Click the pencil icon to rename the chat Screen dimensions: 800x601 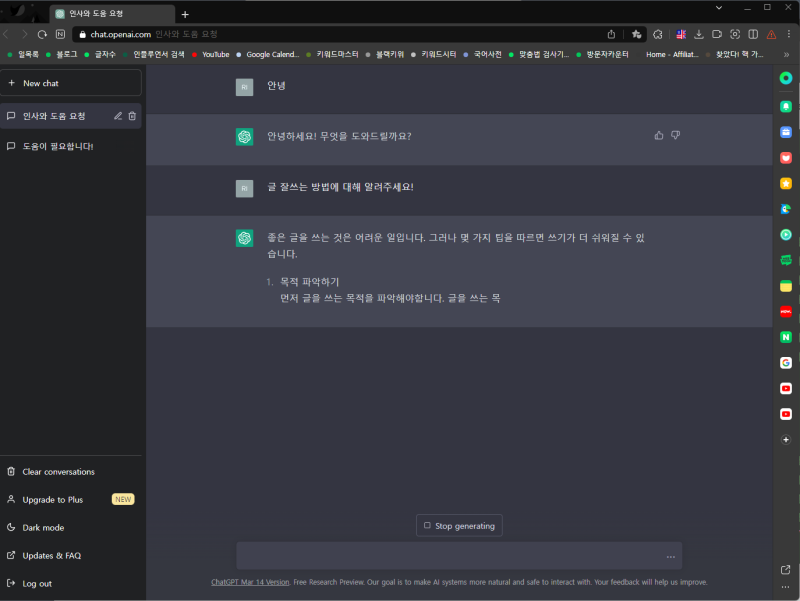click(x=117, y=115)
